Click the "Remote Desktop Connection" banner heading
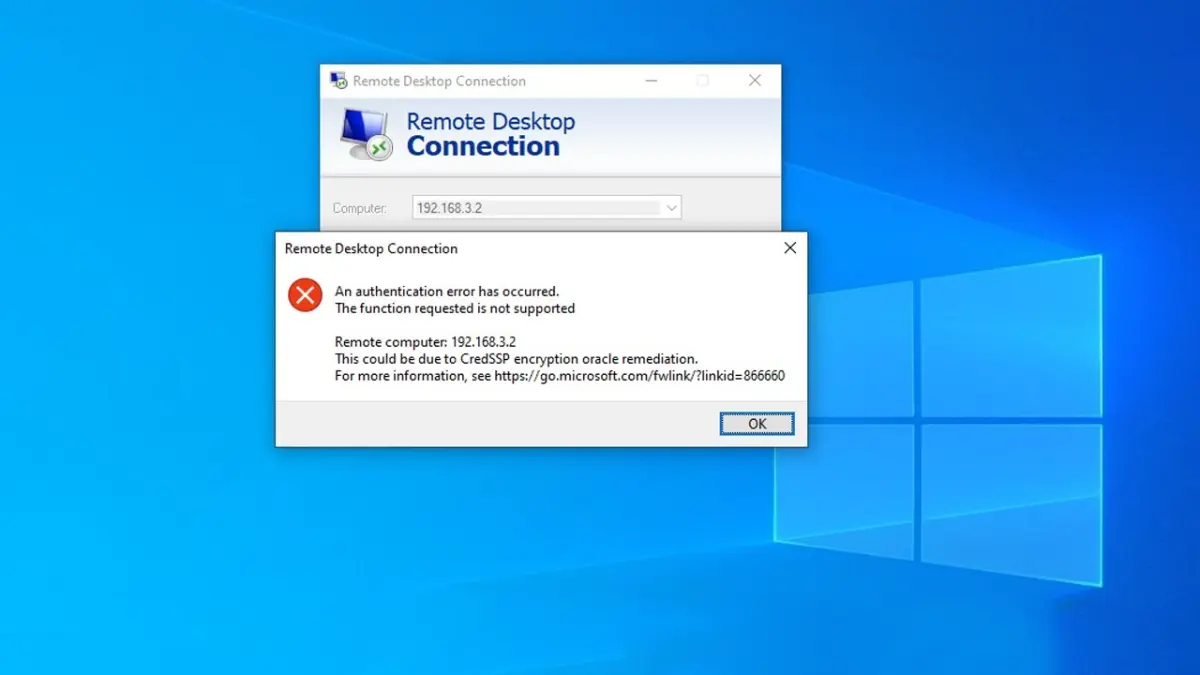The width and height of the screenshot is (1200, 675). tap(490, 134)
